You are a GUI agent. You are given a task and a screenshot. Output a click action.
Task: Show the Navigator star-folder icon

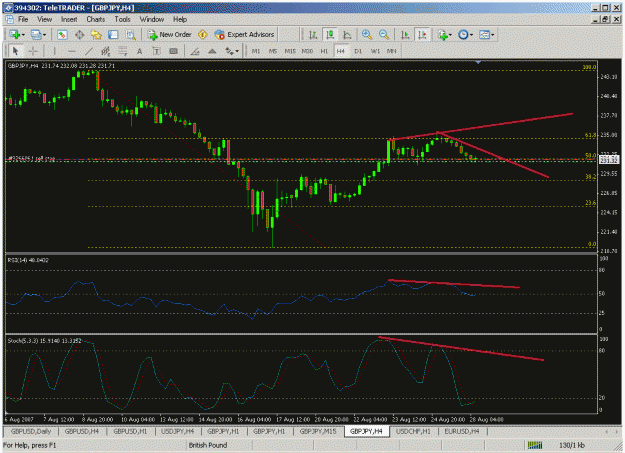click(x=96, y=35)
